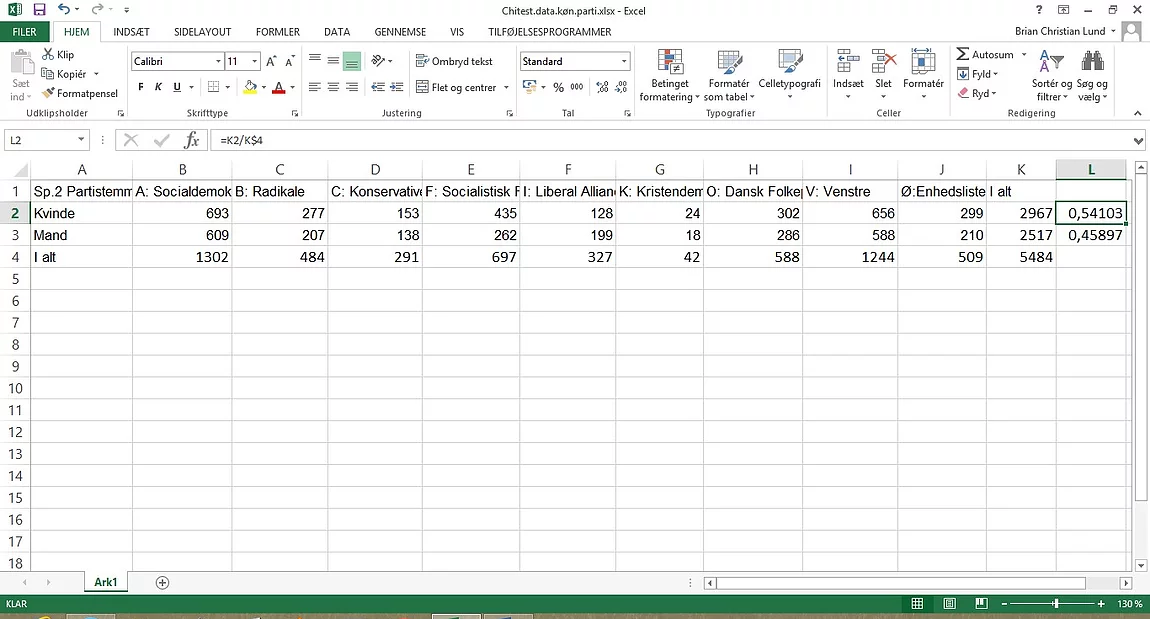This screenshot has width=1150, height=619.
Task: Switch to the DATA tab
Action: [x=337, y=32]
